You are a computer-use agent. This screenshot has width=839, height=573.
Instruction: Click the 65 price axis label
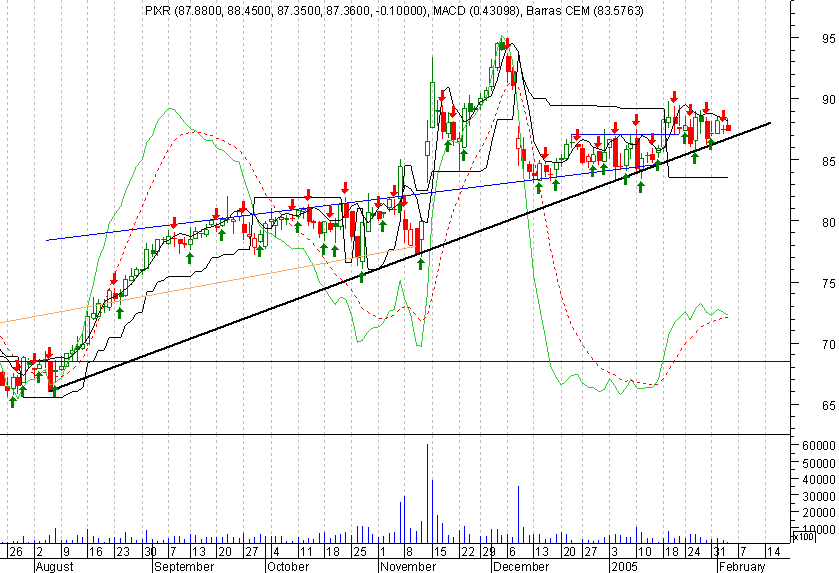pos(828,406)
